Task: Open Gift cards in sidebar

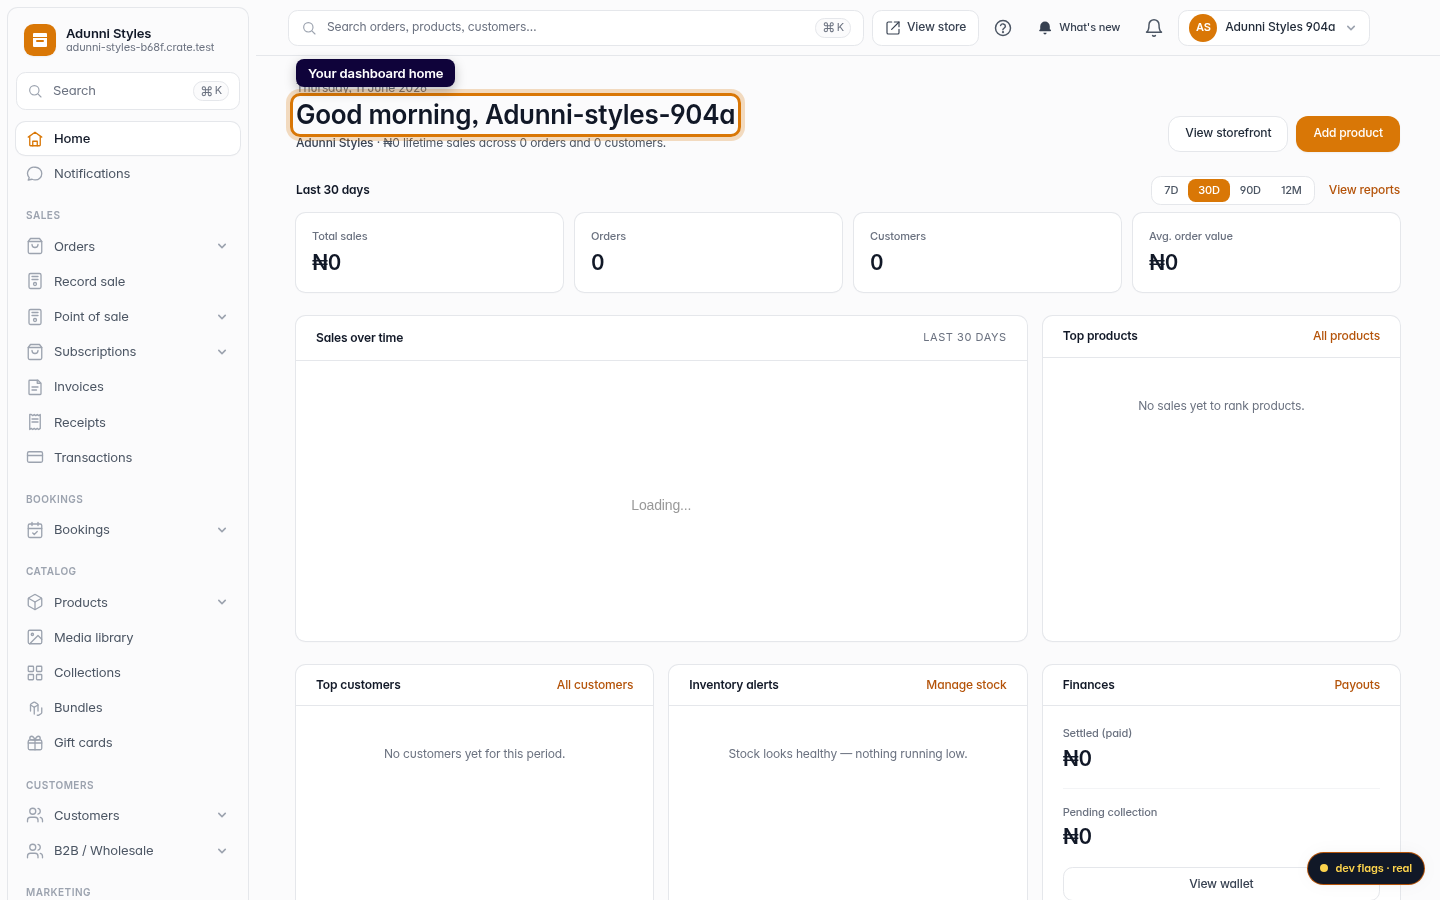Action: click(128, 743)
